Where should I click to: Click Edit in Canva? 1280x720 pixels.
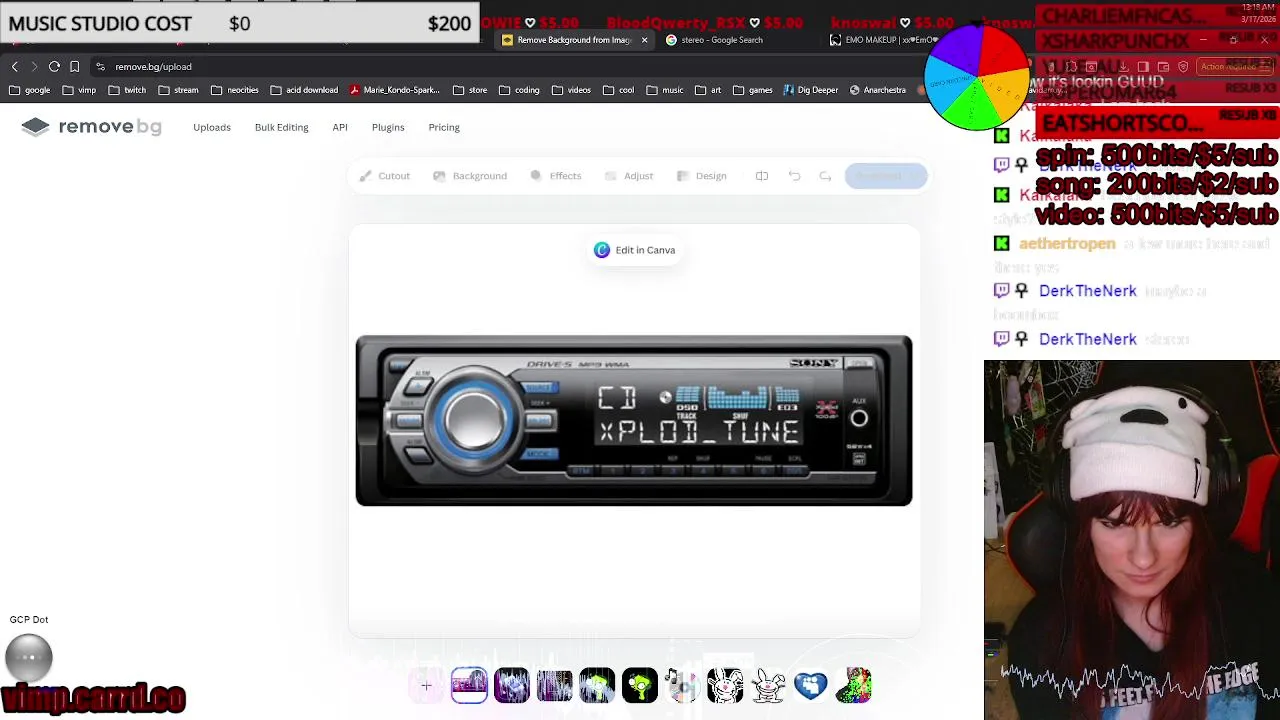tap(635, 250)
